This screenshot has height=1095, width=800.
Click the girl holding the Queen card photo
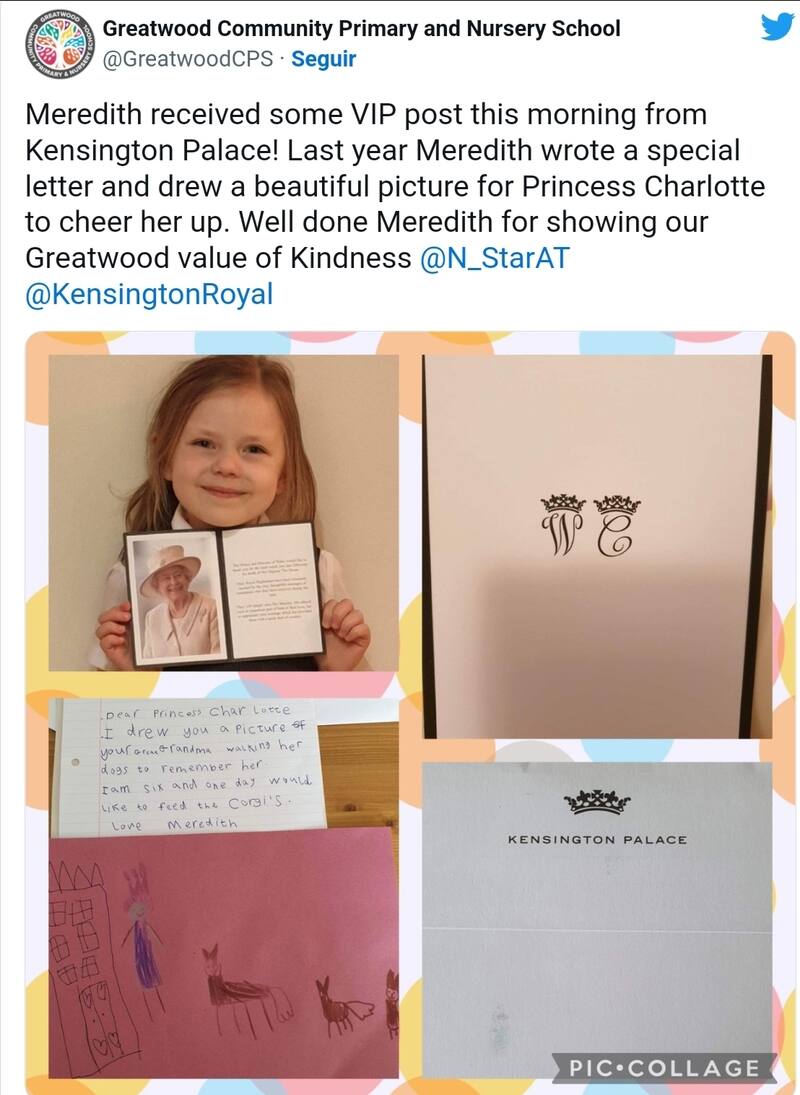pos(223,513)
